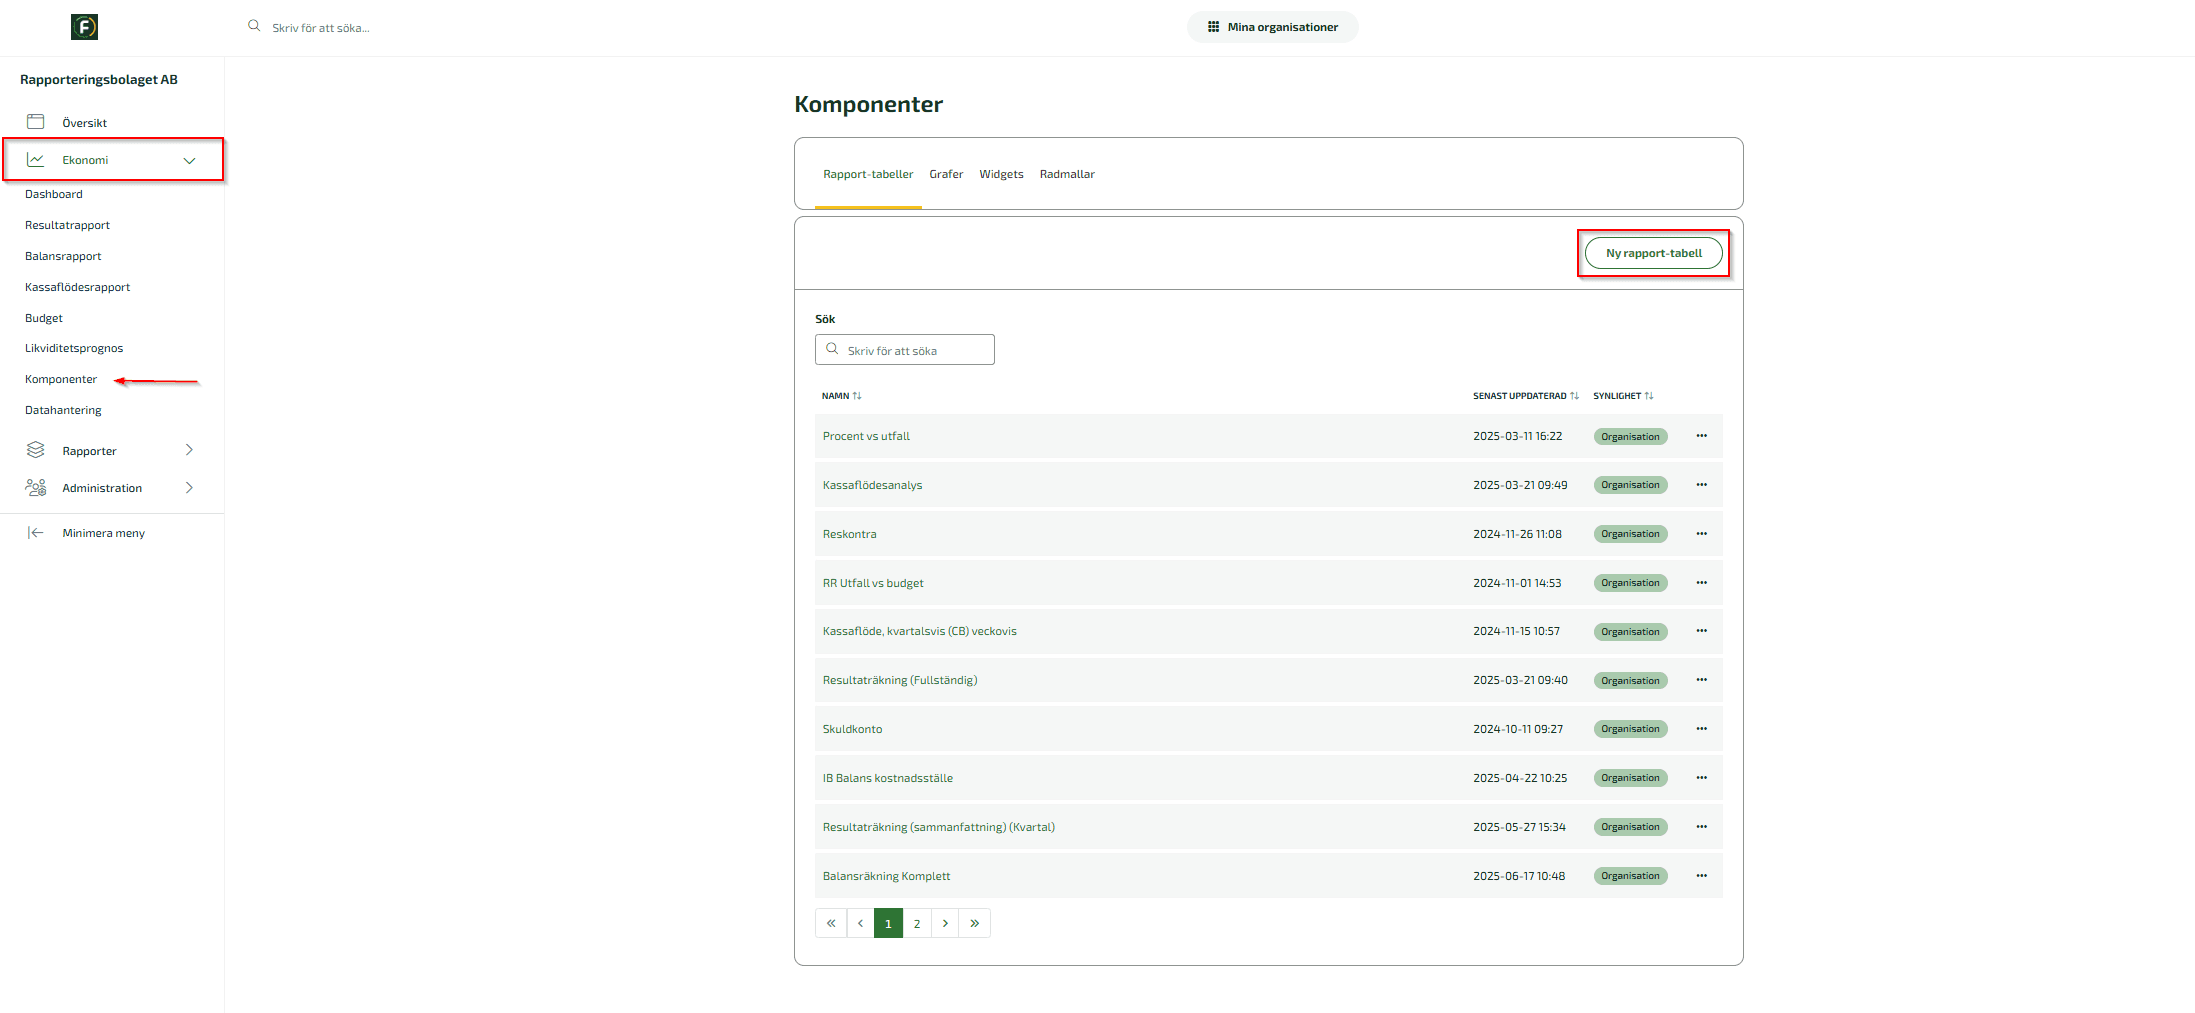2195x1013 pixels.
Task: Click the grid icon in Mina organisationer
Action: coord(1213,27)
